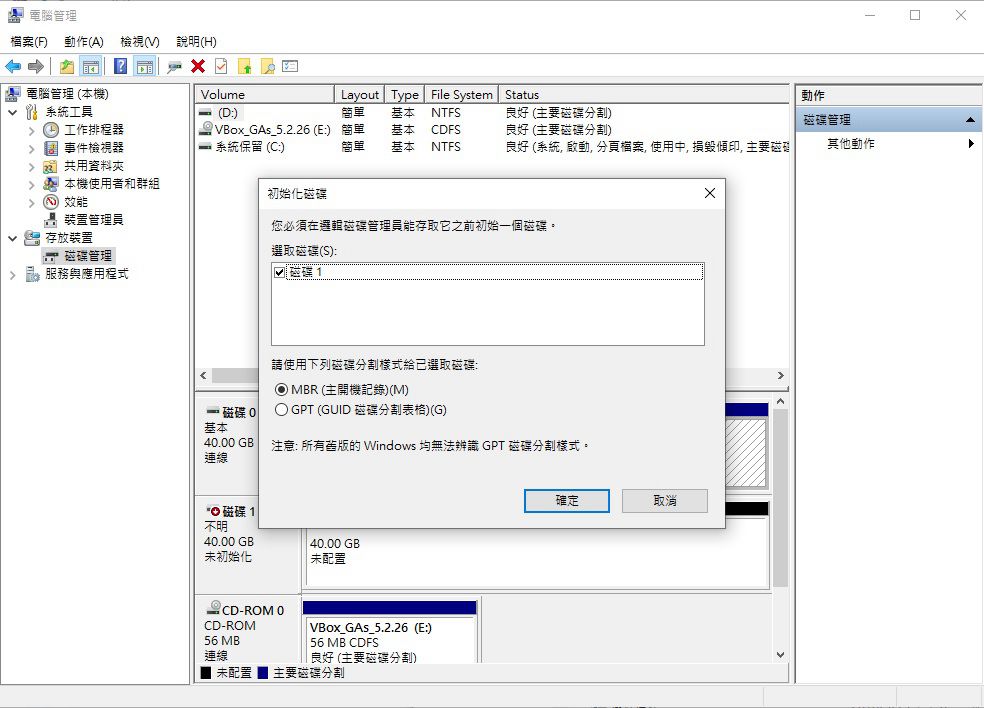The height and width of the screenshot is (708, 984).
Task: Open the 檢視(V) menu
Action: [x=140, y=42]
